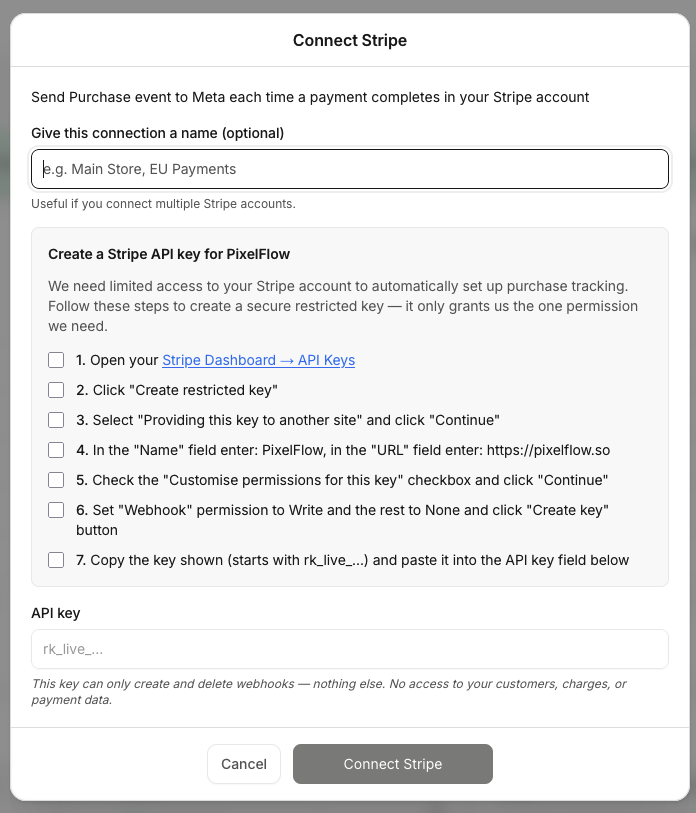Mark step 2 "Create restricted key" complete
The height and width of the screenshot is (813, 696).
56,390
